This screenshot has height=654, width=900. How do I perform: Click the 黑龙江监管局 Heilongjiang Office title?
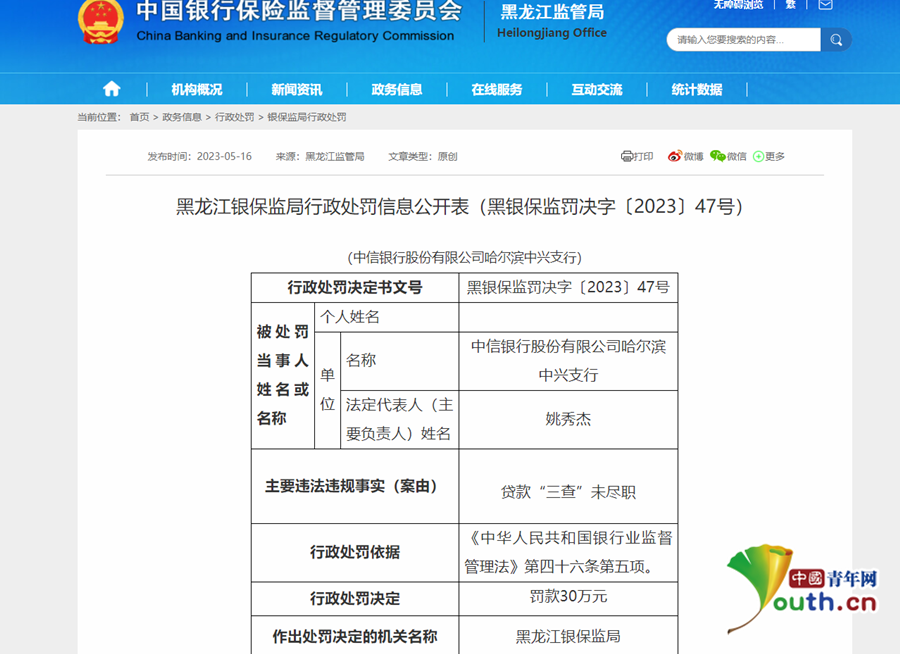pyautogui.click(x=552, y=21)
